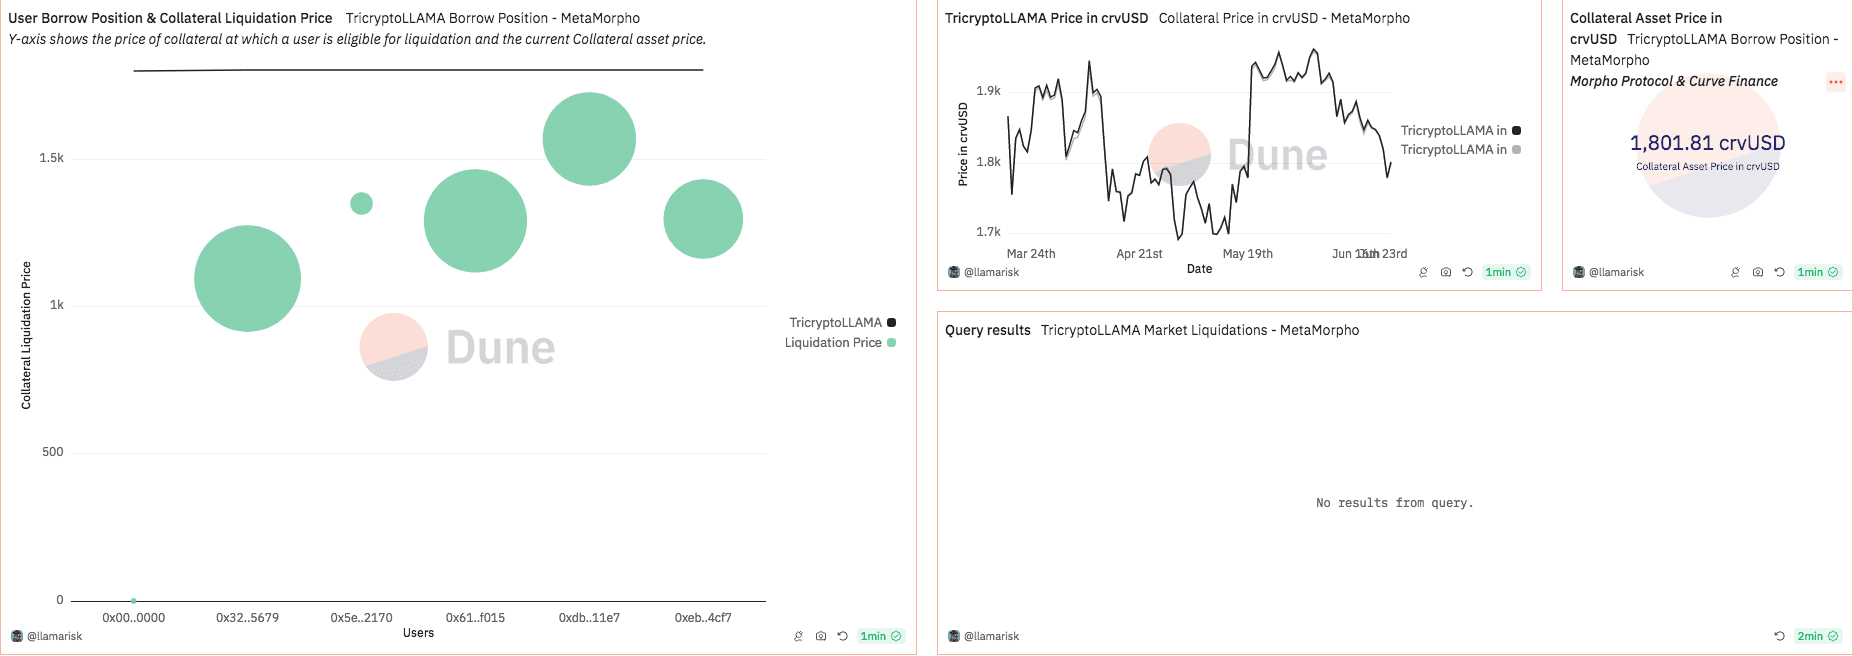The height and width of the screenshot is (656, 1852).
Task: Click the 0xdb..11e7 user bubble
Action: 589,139
